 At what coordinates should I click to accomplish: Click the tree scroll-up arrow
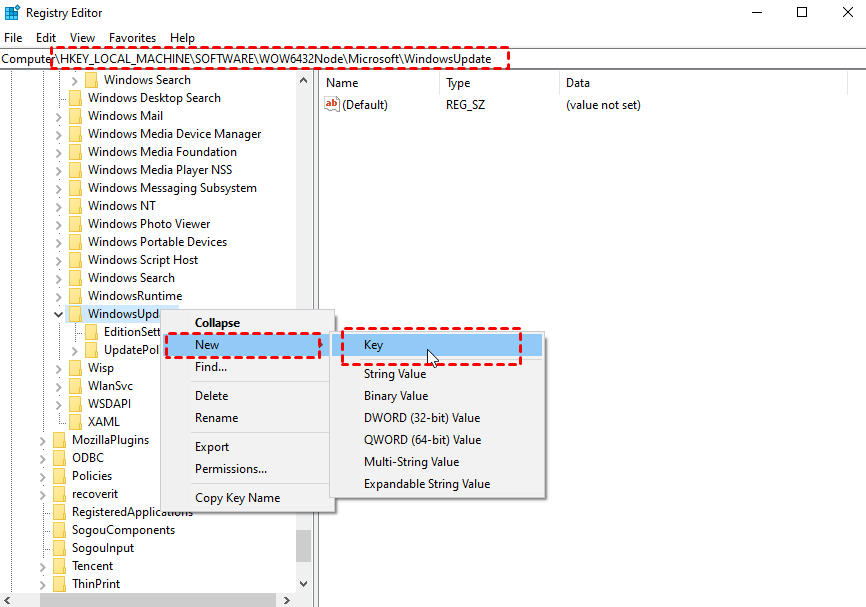(303, 80)
